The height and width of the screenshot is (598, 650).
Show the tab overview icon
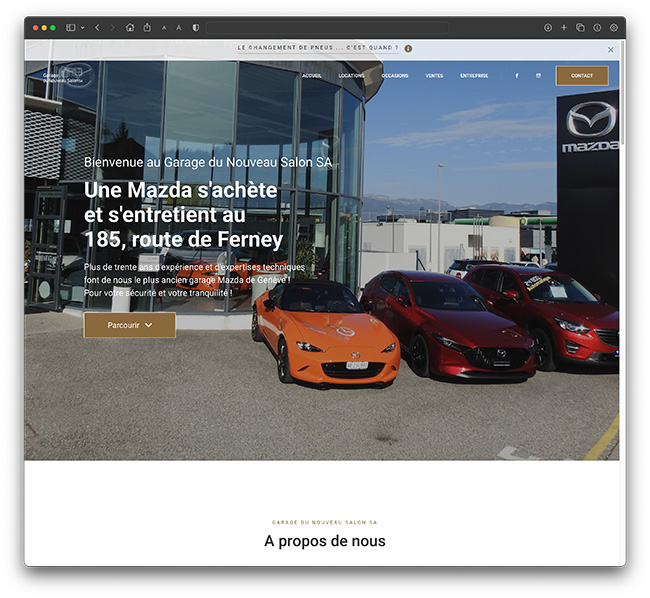[x=580, y=28]
